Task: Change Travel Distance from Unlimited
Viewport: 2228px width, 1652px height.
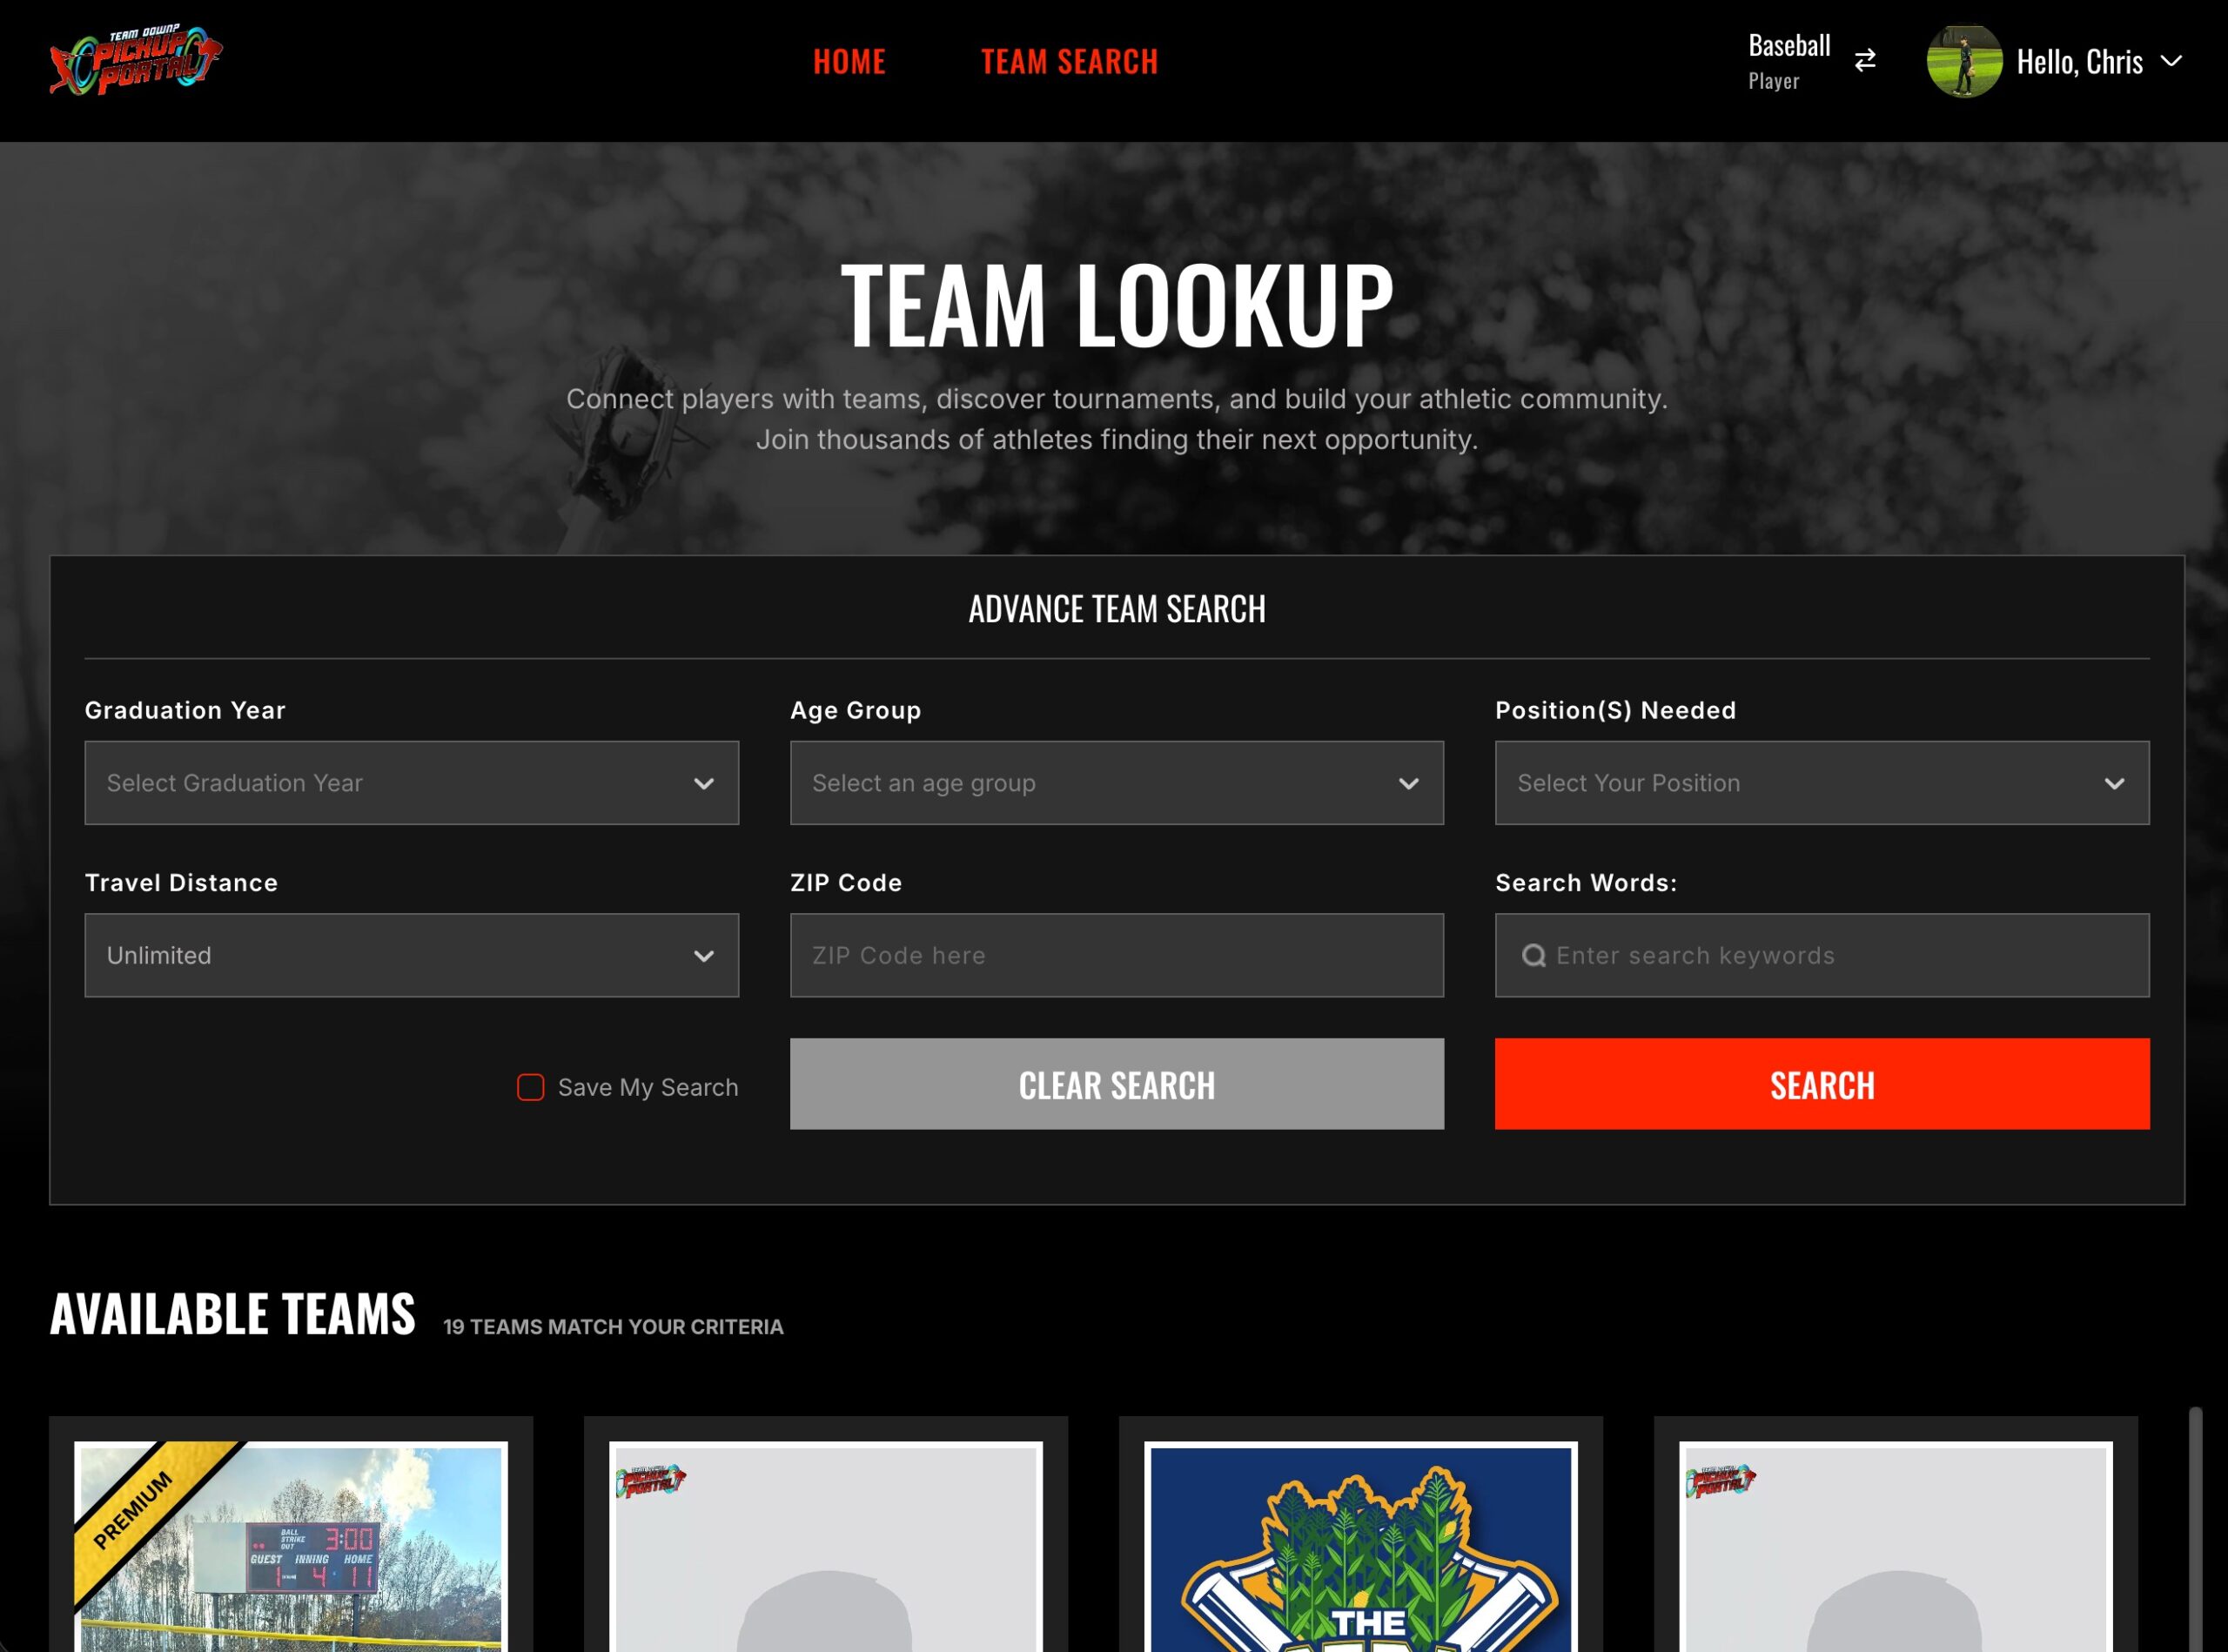Action: 411,955
